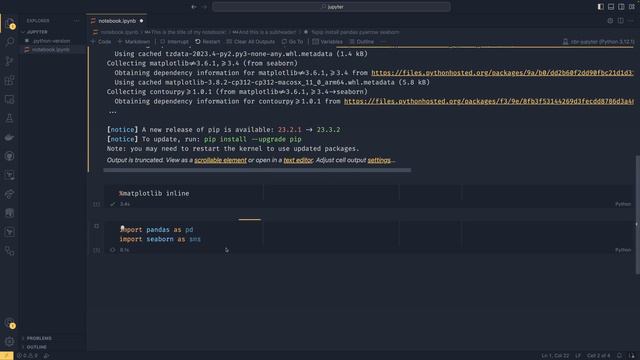The image size is (640, 360).
Task: Open notebook settings gear in editor actions
Action: click(610, 20)
